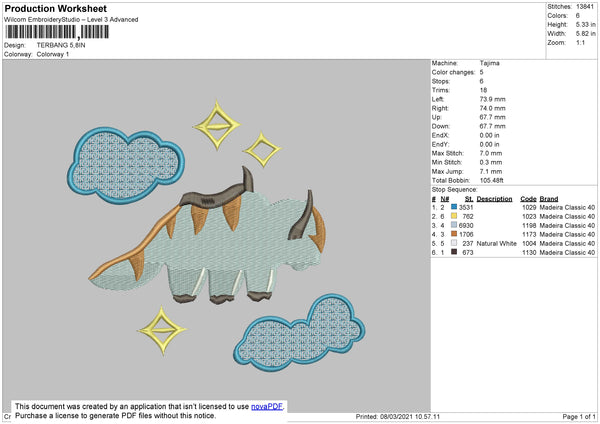Click the Right value 74.0 mm
The image size is (600, 424).
pos(492,108)
